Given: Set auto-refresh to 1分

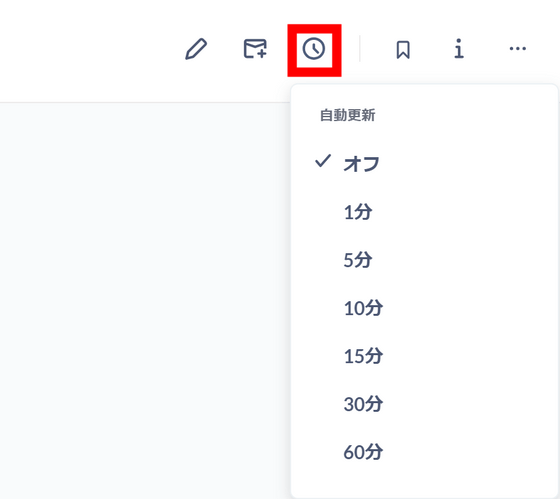Looking at the screenshot, I should tap(424, 212).
